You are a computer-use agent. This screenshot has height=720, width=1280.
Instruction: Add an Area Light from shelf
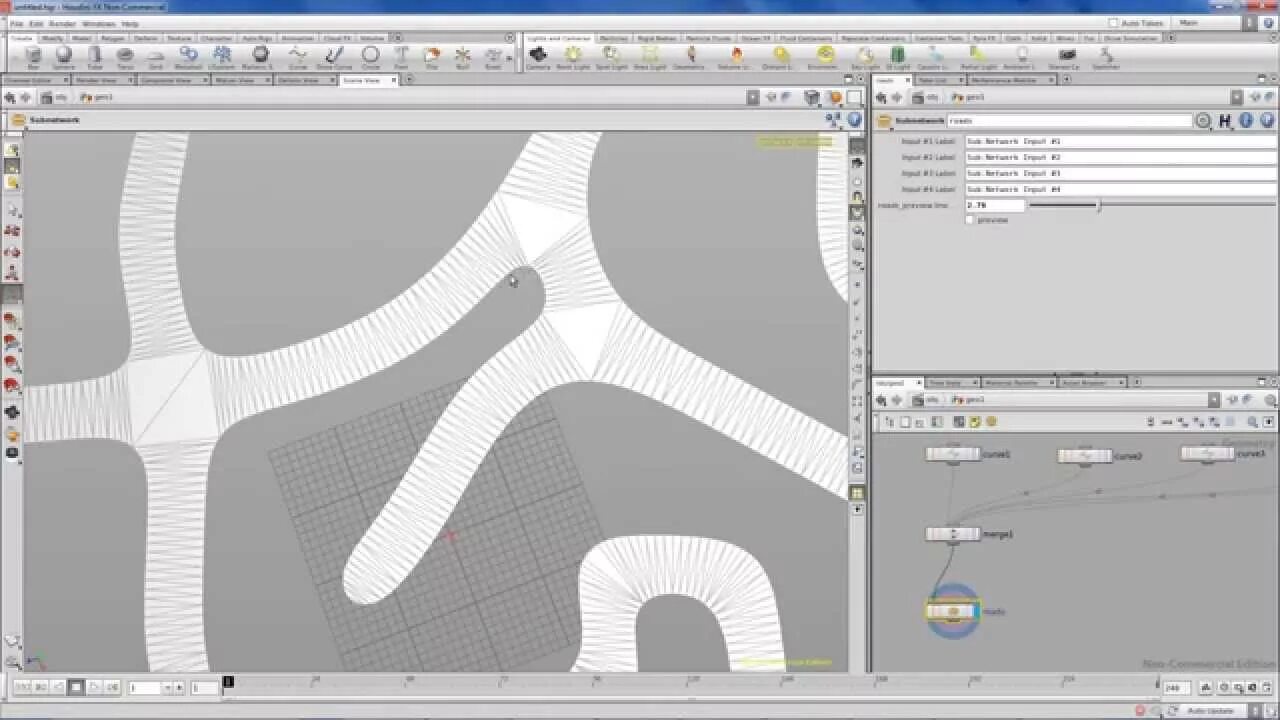[649, 57]
